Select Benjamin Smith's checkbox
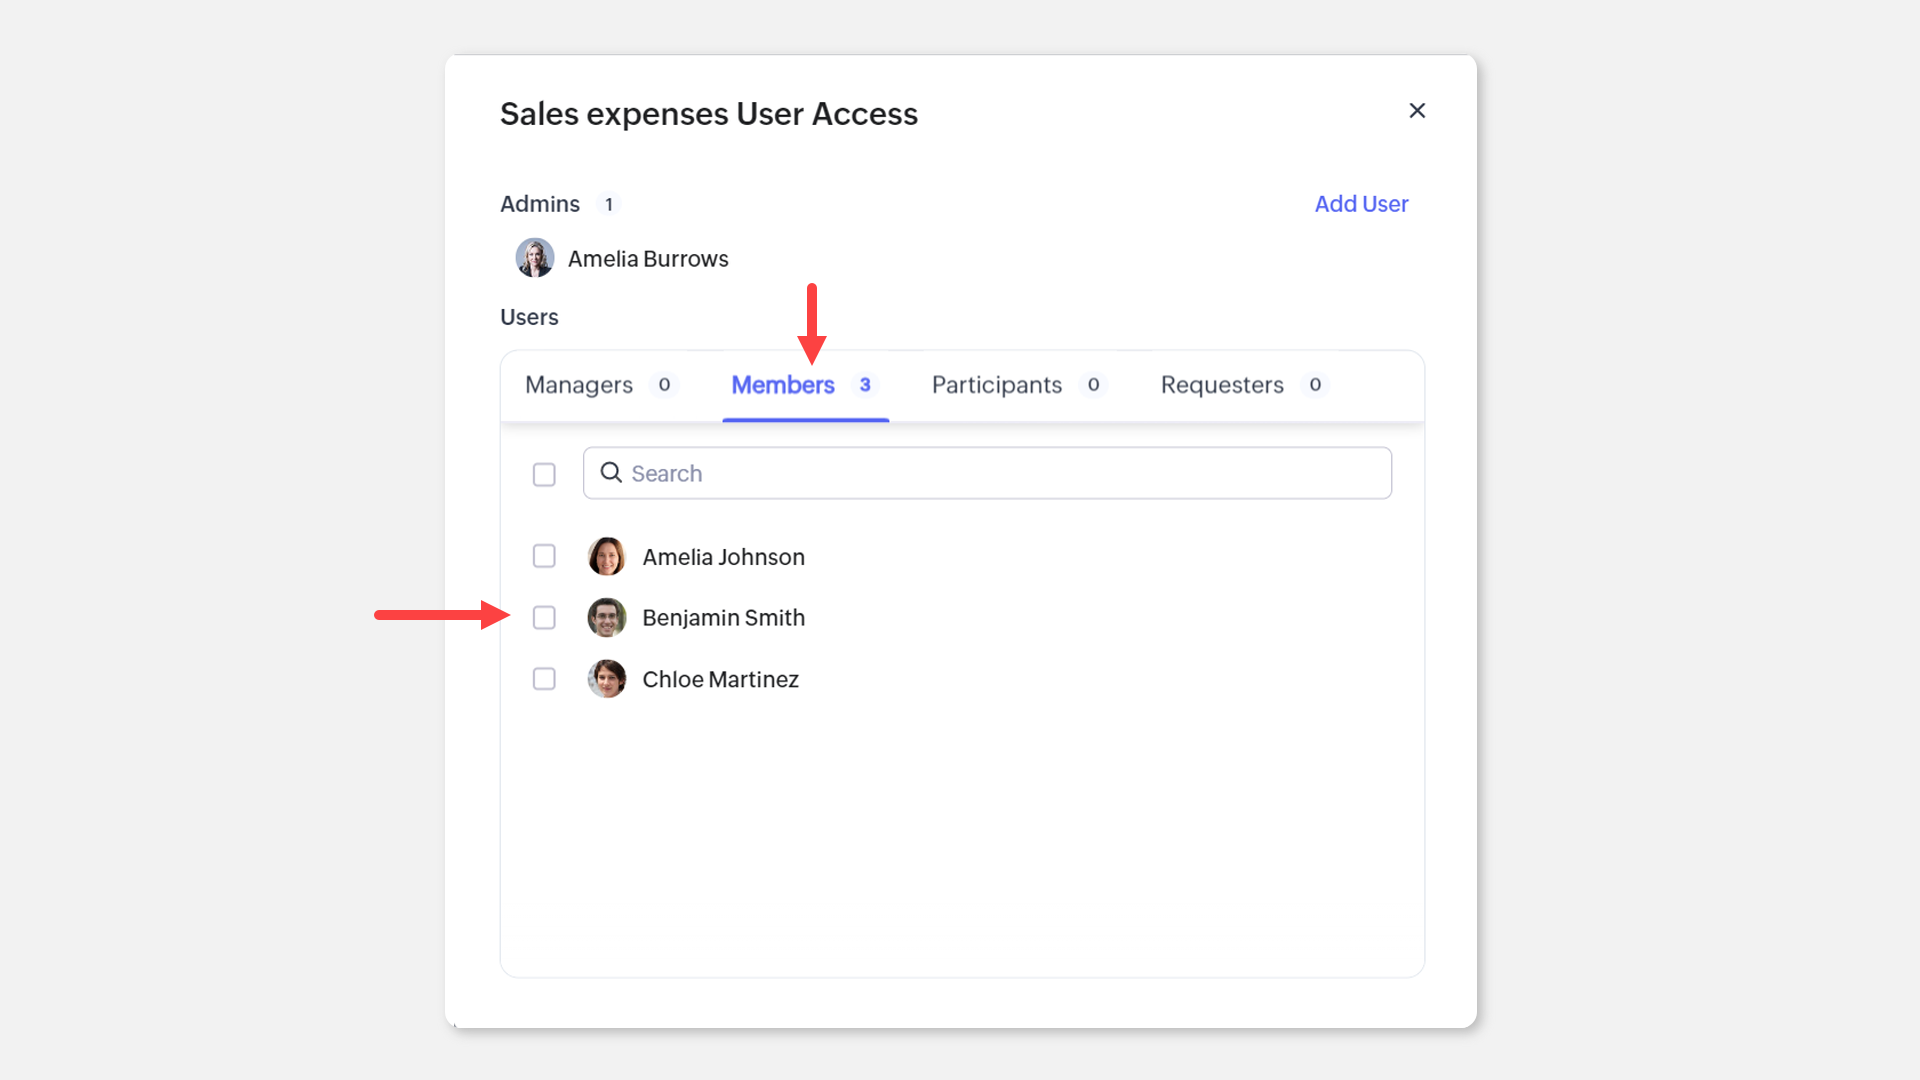Image resolution: width=1920 pixels, height=1080 pixels. 544,618
